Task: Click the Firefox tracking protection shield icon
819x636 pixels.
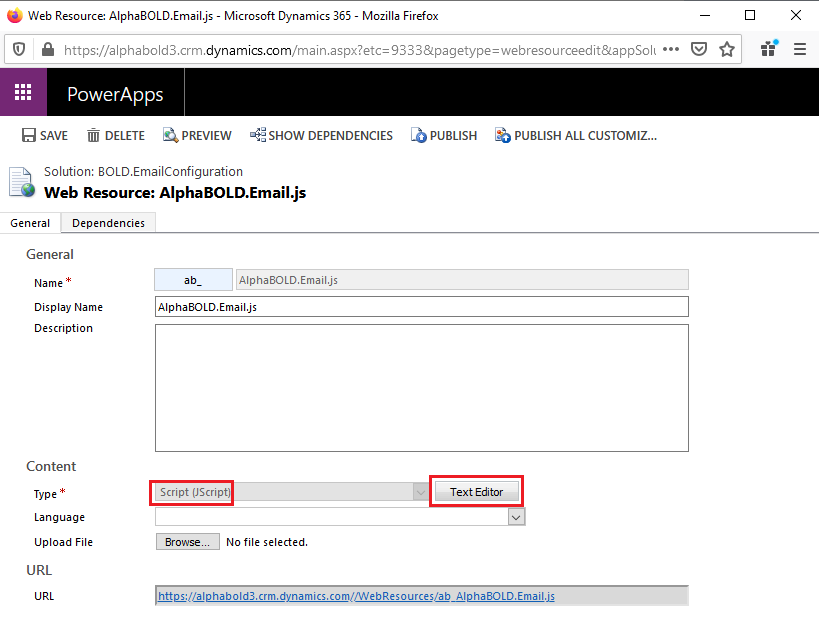Action: tap(19, 50)
